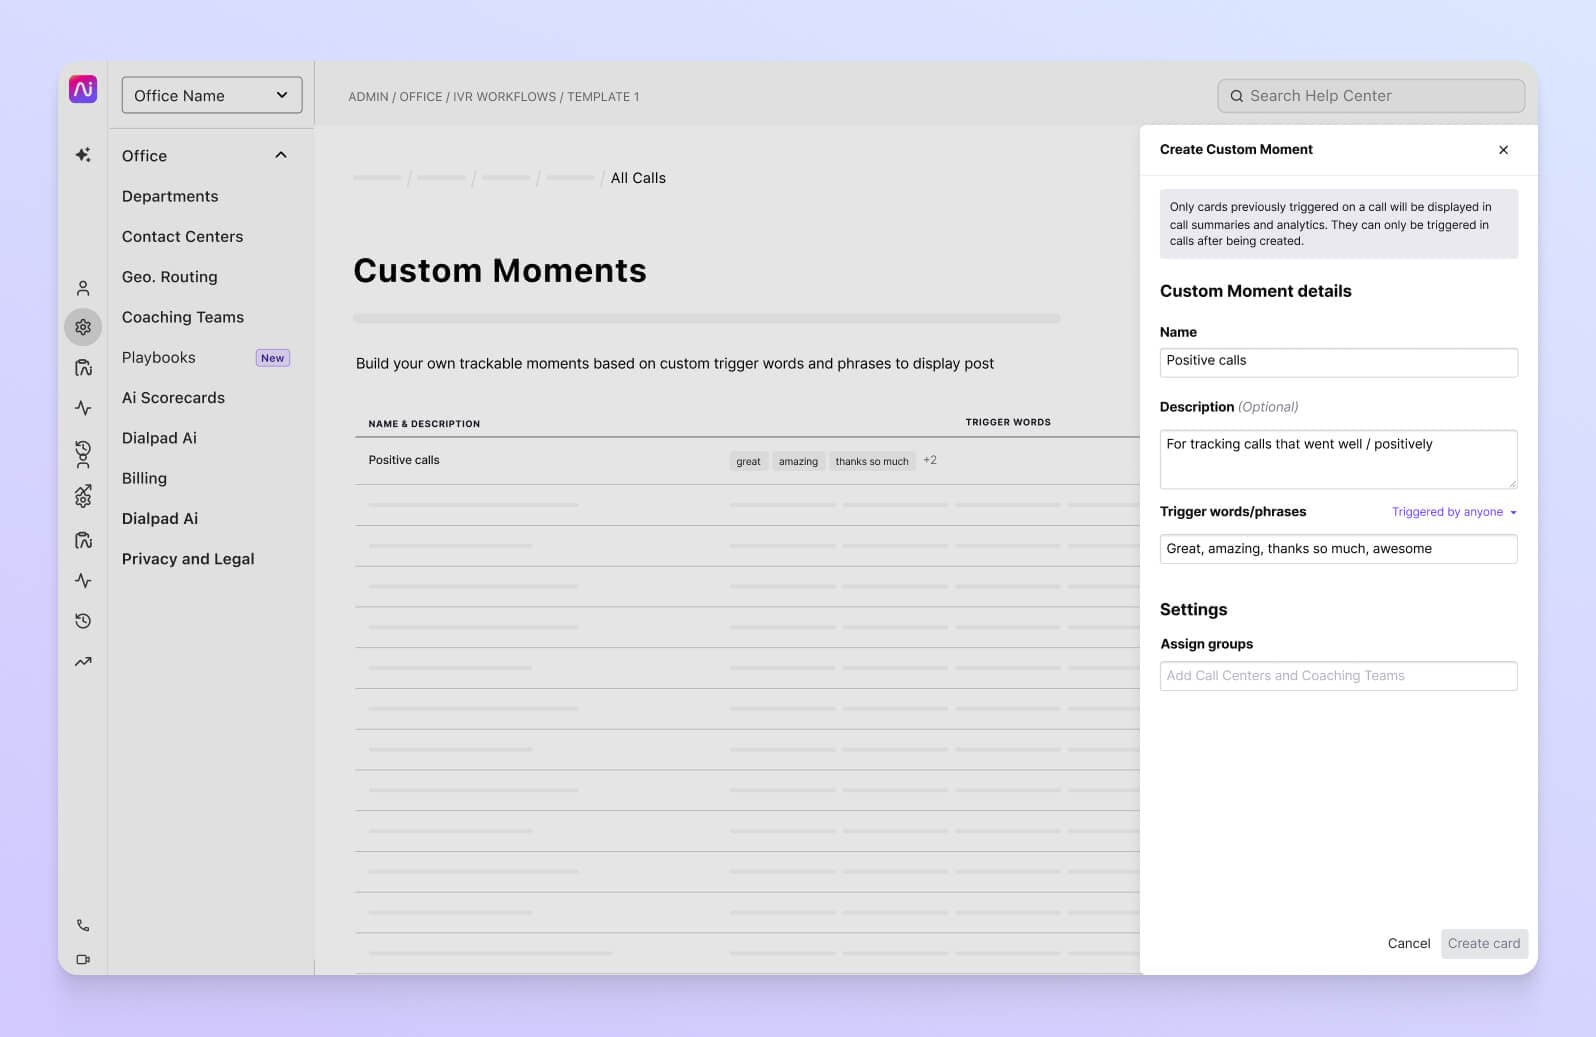Go to Contact Centers menu item
Image resolution: width=1596 pixels, height=1037 pixels.
[182, 237]
